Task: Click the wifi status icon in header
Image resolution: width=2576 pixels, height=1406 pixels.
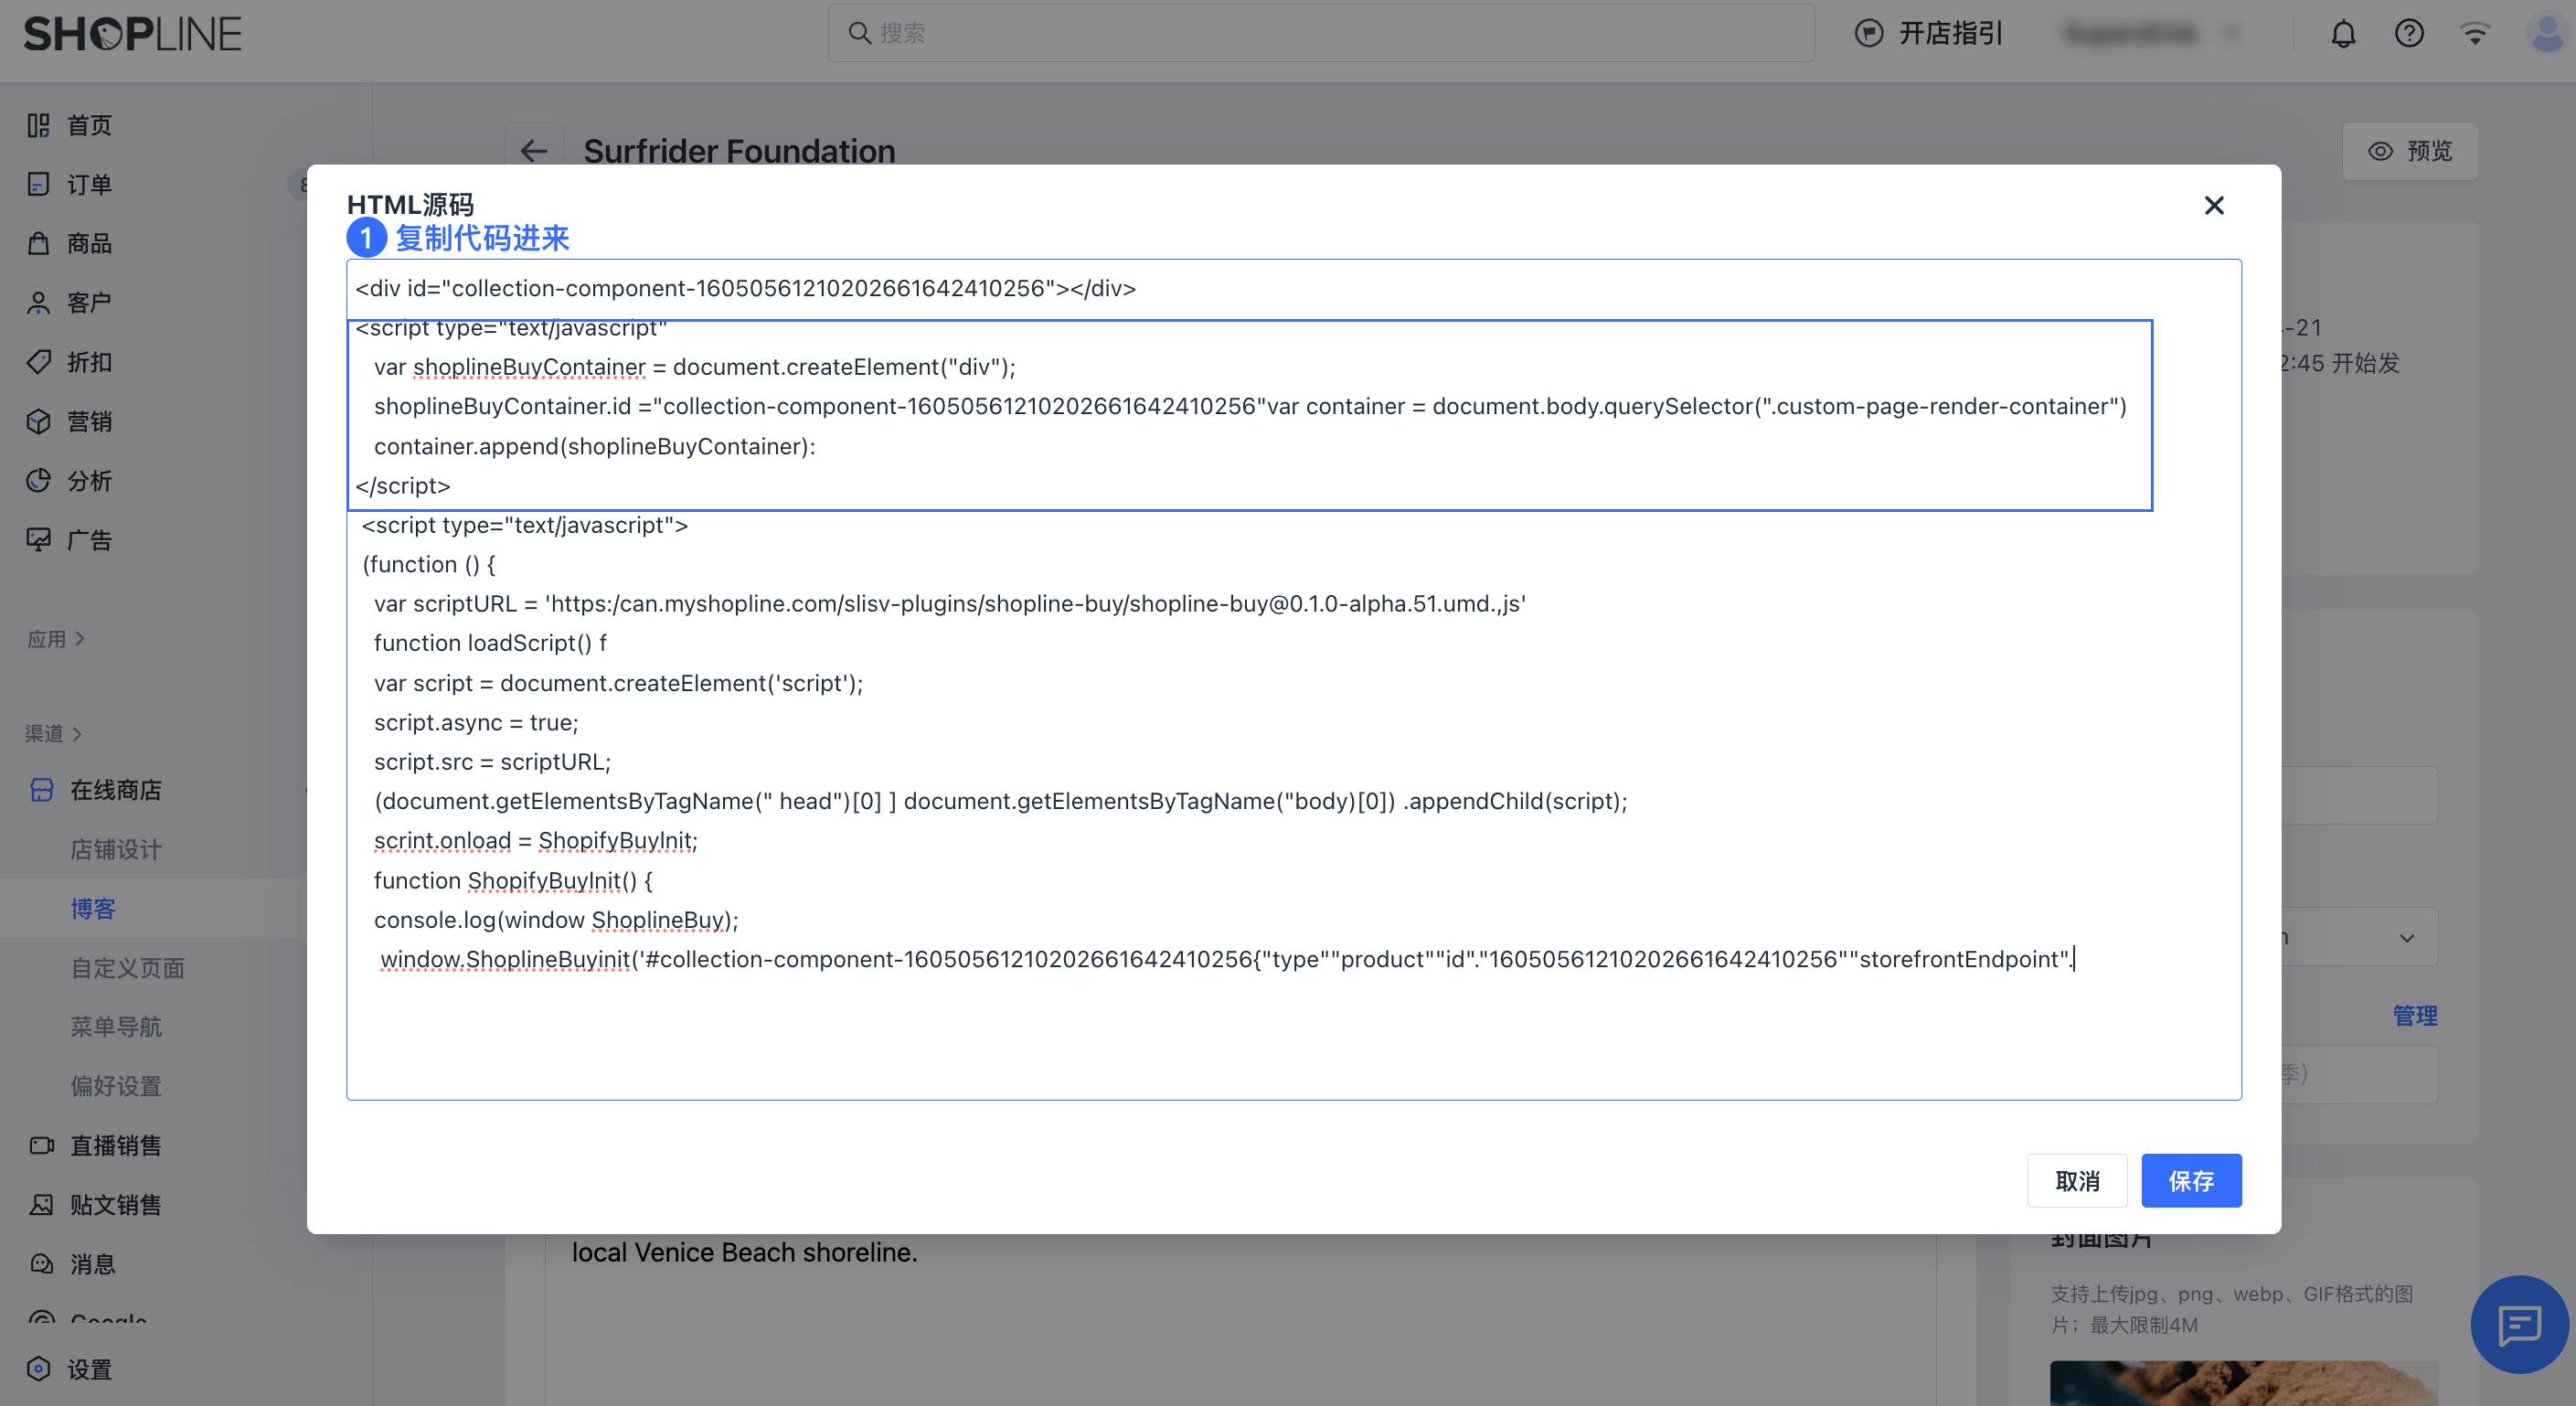Action: (2475, 34)
